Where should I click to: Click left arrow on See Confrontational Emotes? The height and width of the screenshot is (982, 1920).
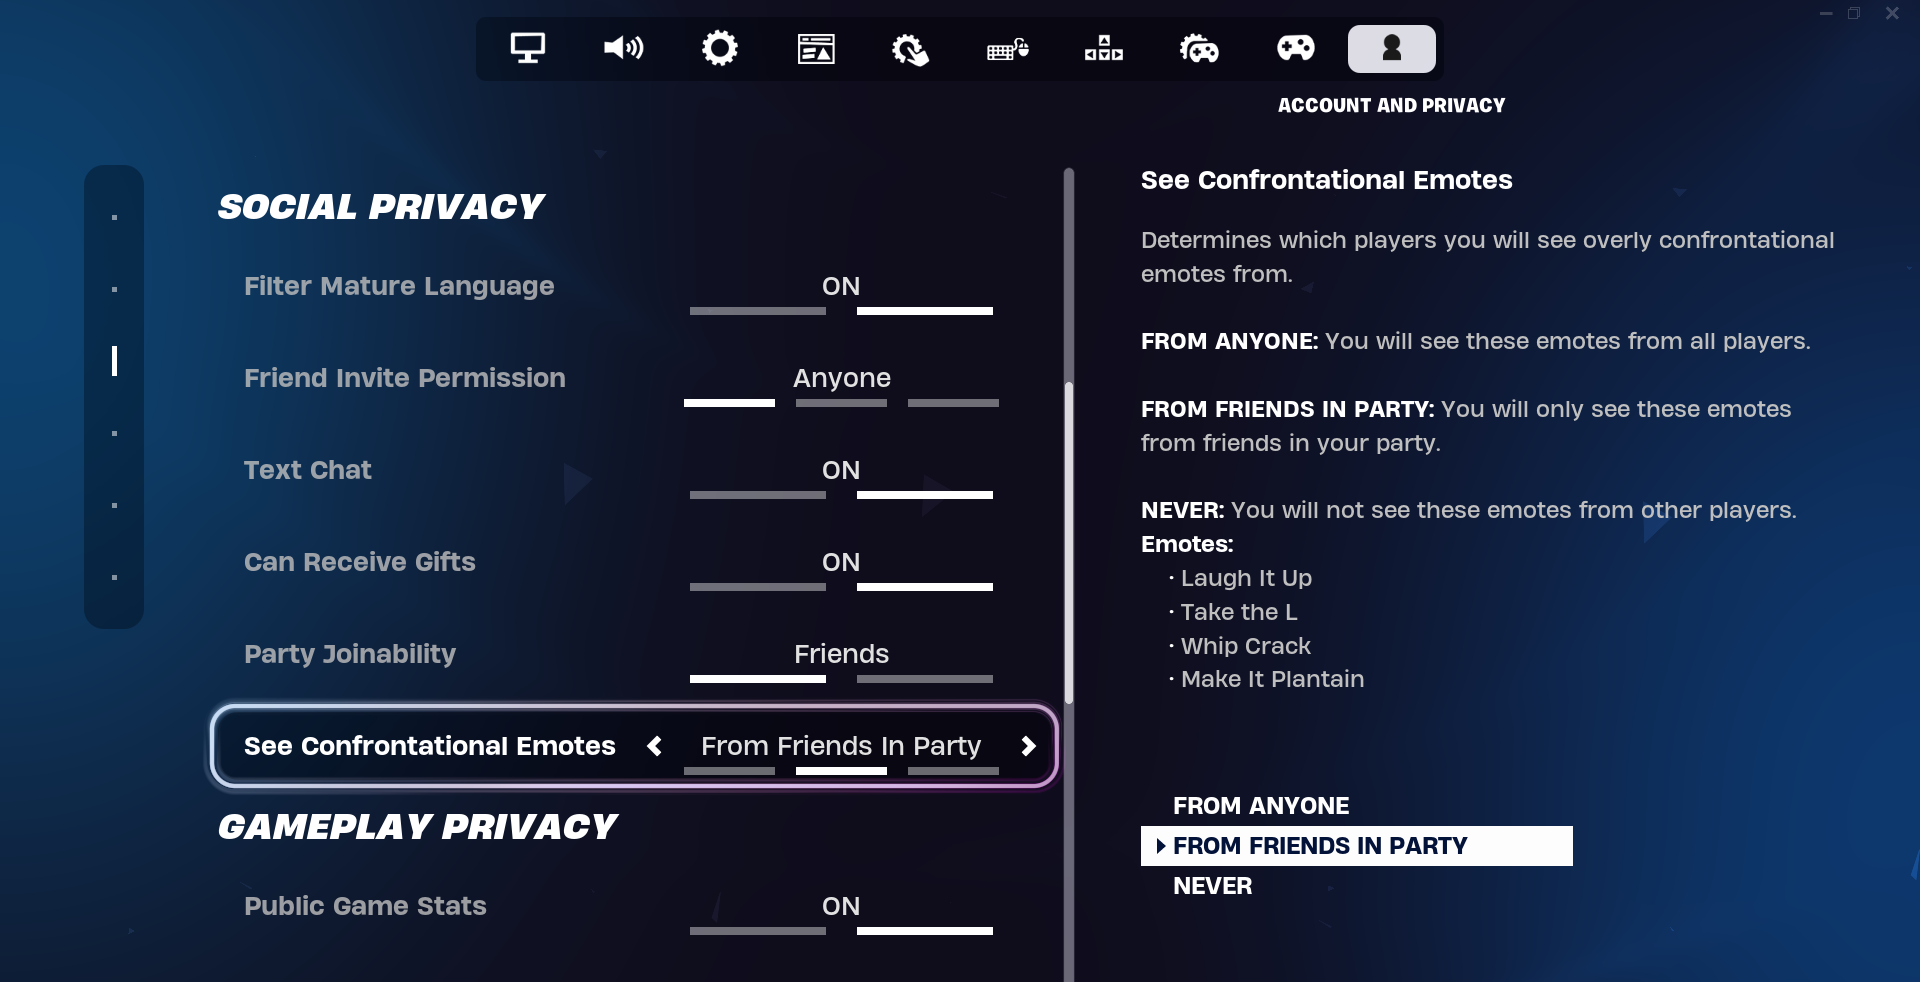pos(655,746)
